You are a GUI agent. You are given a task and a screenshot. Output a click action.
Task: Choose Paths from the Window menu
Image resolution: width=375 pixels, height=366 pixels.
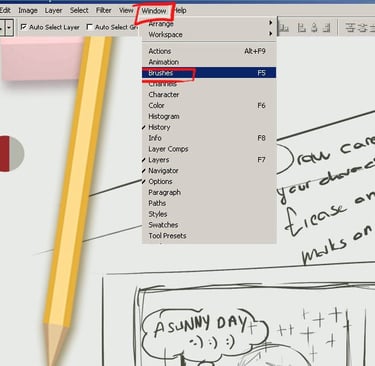coord(209,203)
